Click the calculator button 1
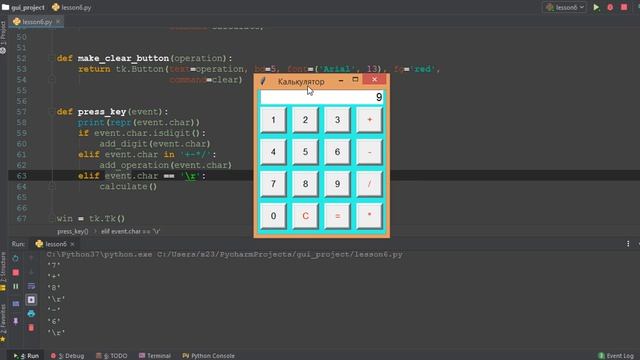640x360 pixels. pos(273,120)
